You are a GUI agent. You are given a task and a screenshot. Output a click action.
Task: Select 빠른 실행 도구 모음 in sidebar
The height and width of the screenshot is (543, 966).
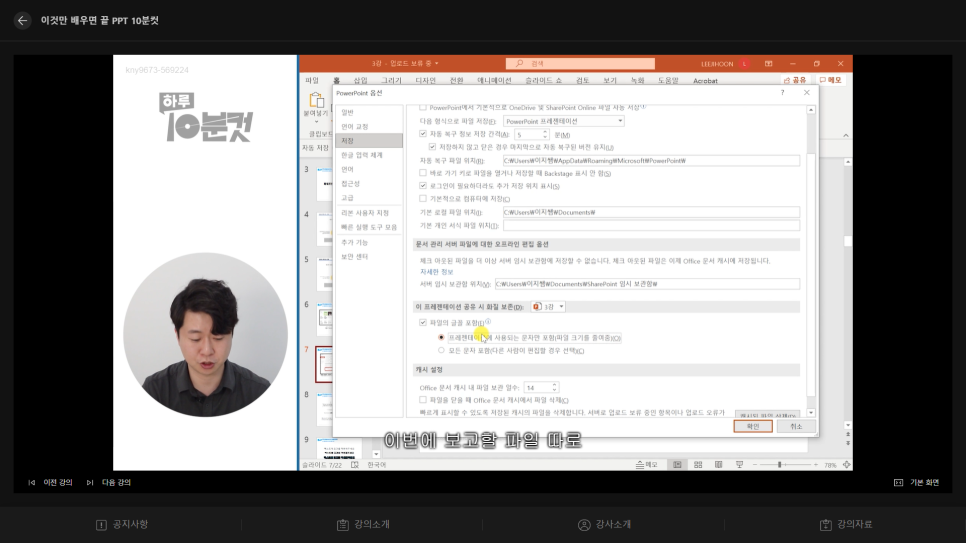368,227
